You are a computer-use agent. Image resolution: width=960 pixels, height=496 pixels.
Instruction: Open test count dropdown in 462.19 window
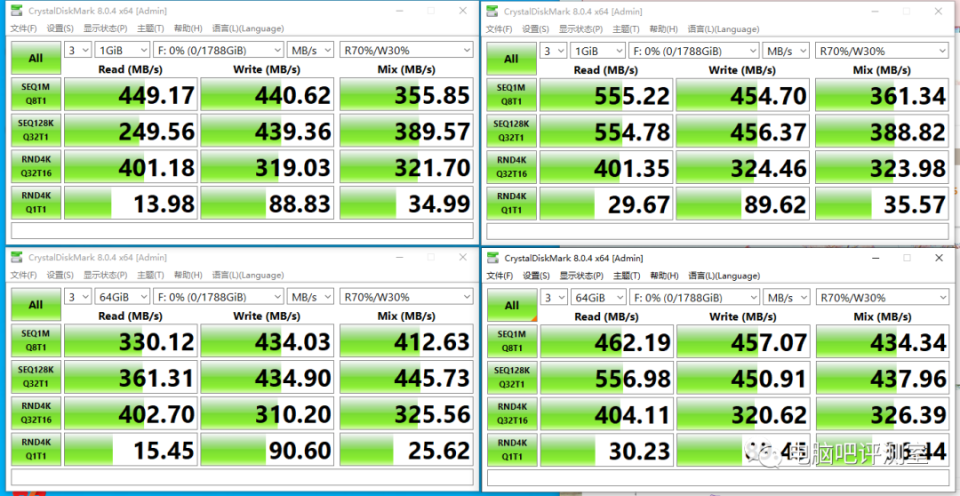[554, 298]
